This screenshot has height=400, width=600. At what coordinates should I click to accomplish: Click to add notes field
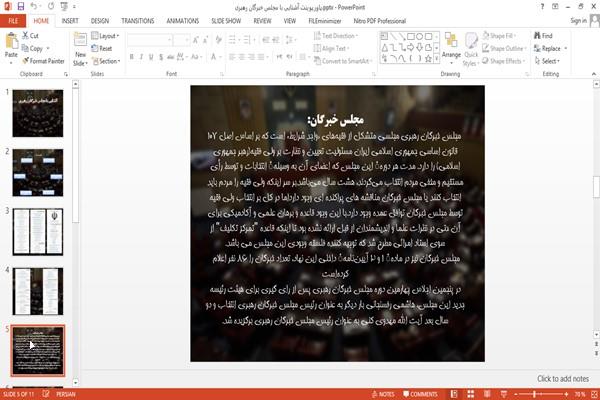(x=563, y=379)
